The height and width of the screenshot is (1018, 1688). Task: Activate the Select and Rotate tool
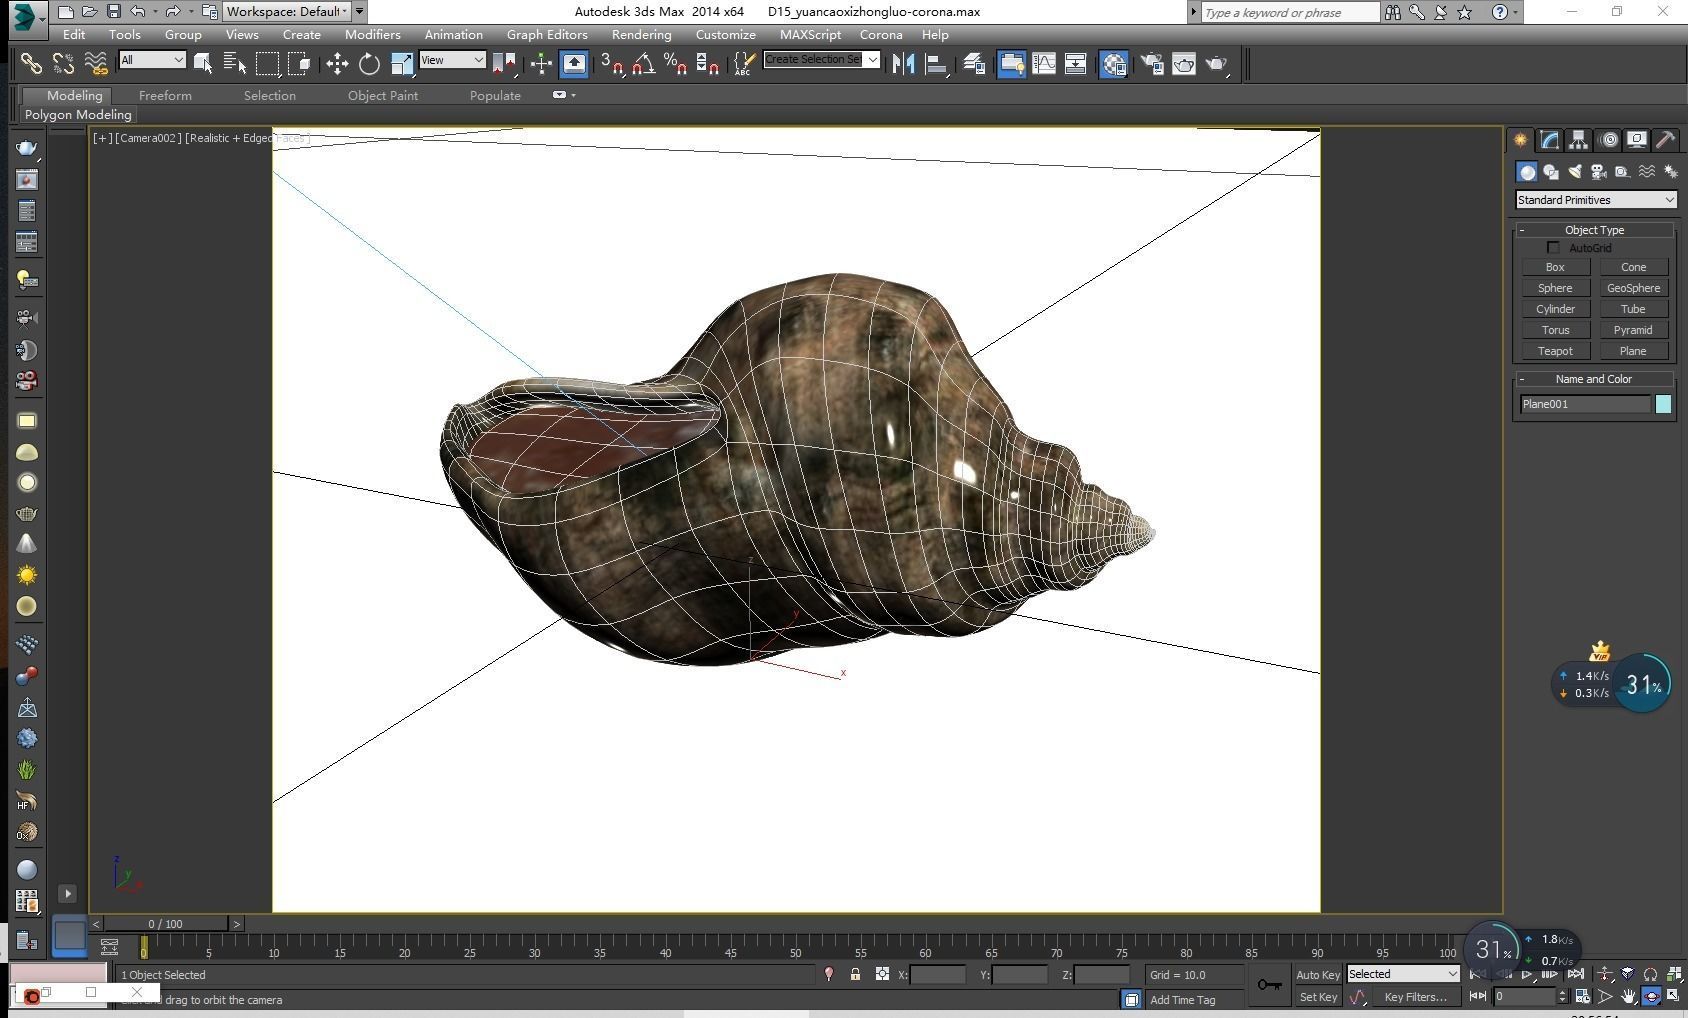pyautogui.click(x=369, y=64)
